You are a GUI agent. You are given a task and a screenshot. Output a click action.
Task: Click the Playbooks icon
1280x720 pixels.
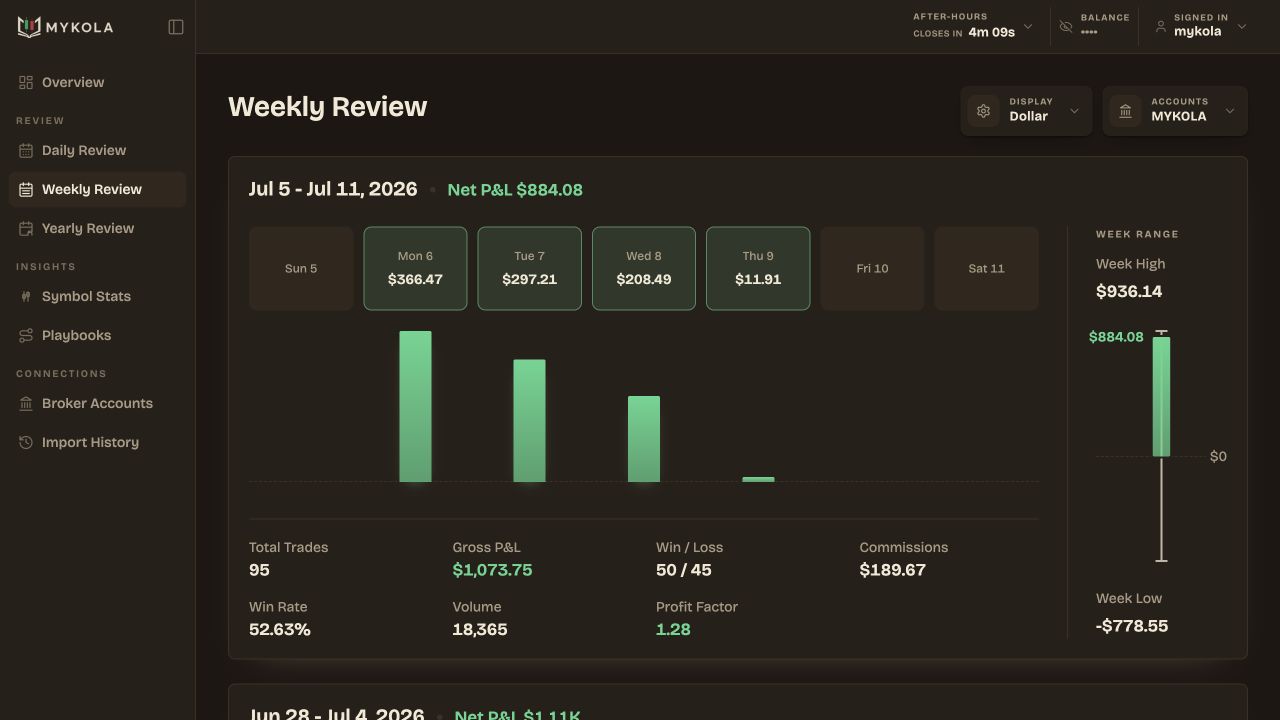pyautogui.click(x=26, y=335)
